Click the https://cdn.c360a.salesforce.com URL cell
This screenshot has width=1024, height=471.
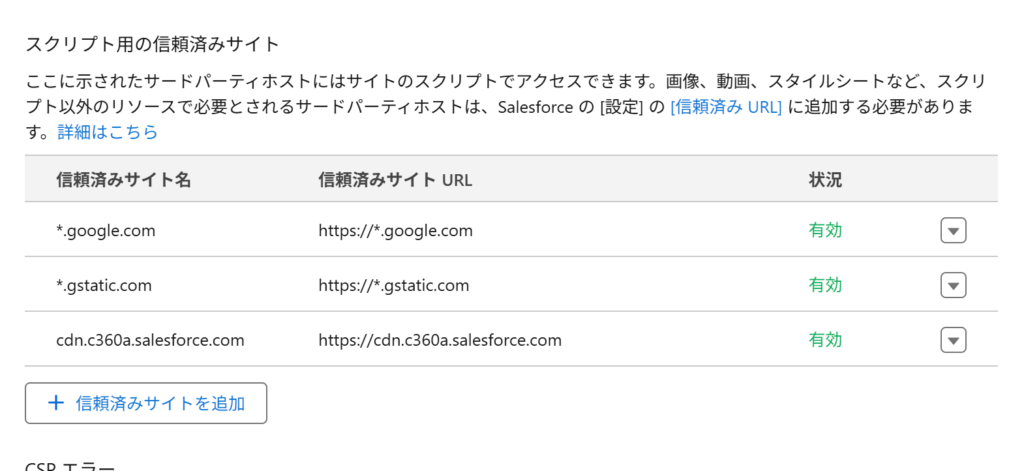[440, 340]
